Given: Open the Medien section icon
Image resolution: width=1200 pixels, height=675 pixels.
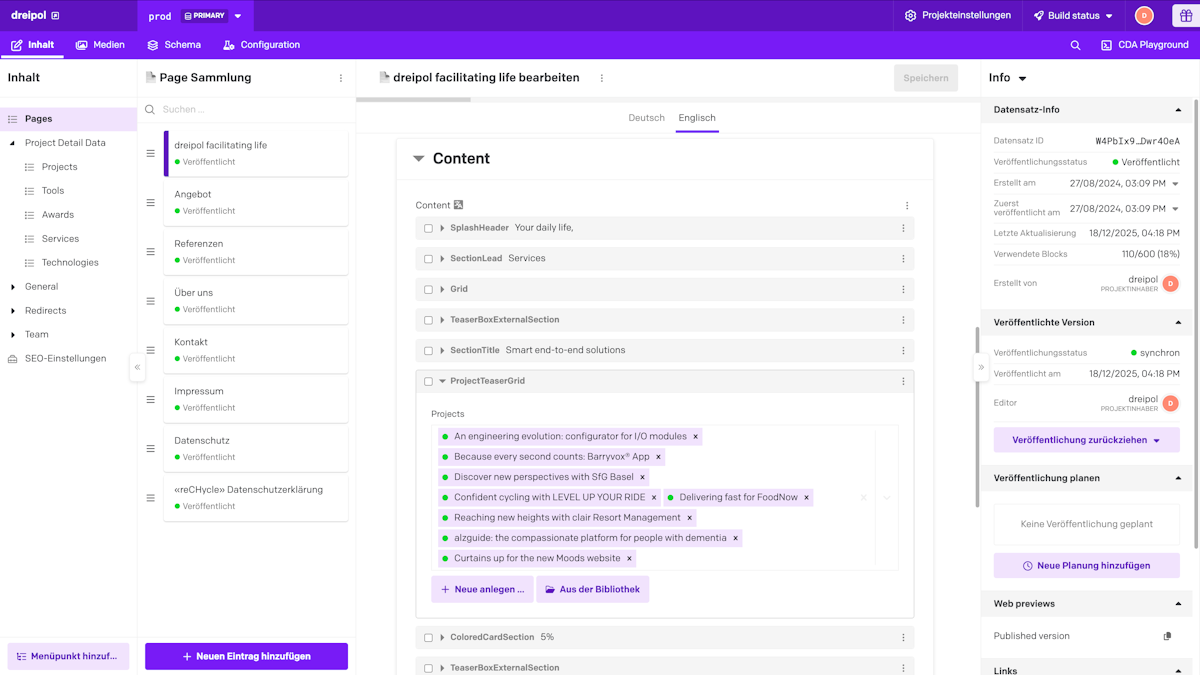Looking at the screenshot, I should point(79,45).
